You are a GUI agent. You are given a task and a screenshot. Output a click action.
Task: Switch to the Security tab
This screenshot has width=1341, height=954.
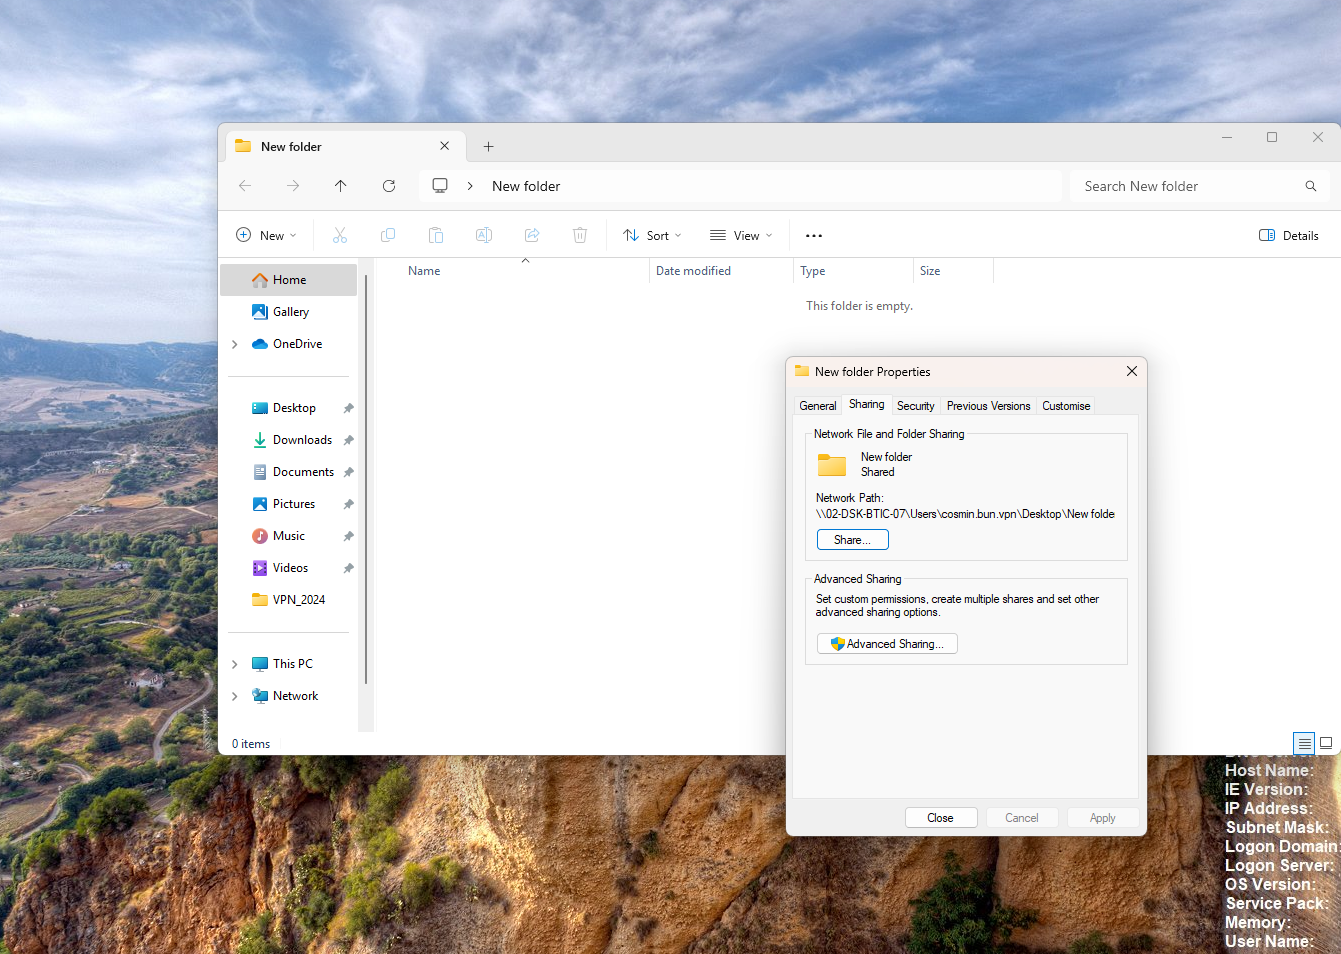(x=915, y=406)
